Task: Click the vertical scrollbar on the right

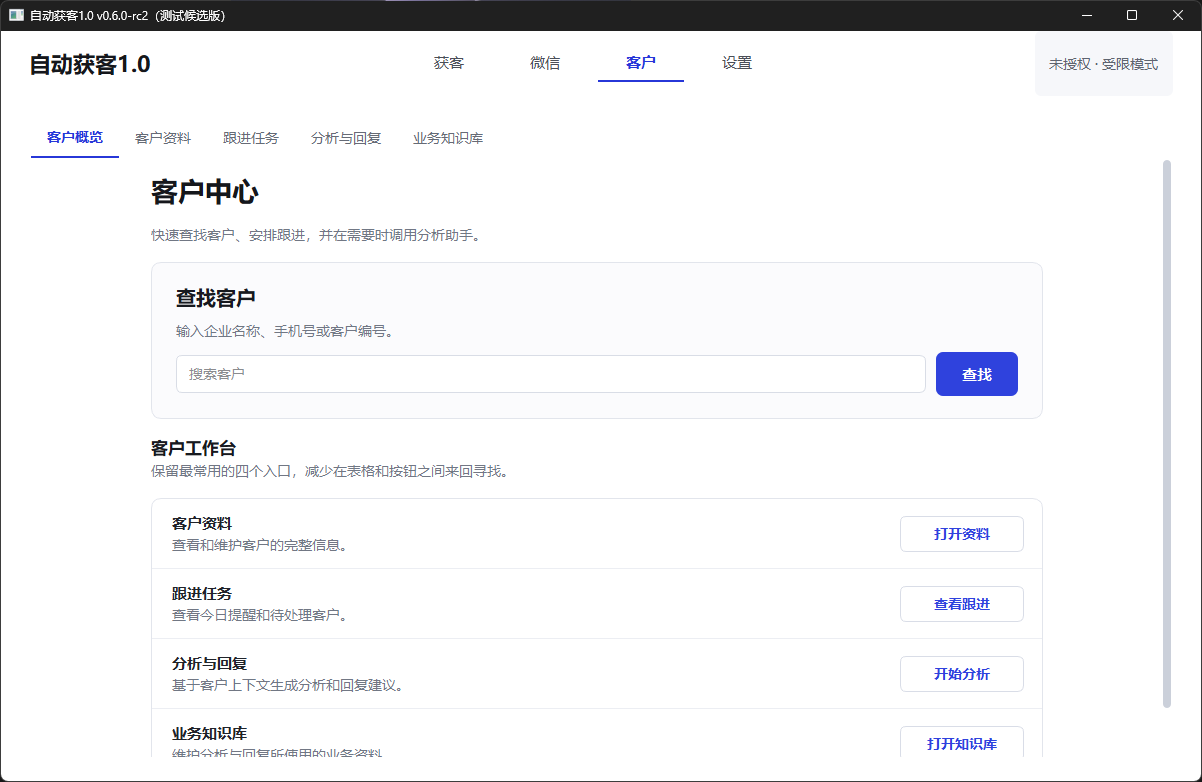Action: pyautogui.click(x=1167, y=433)
